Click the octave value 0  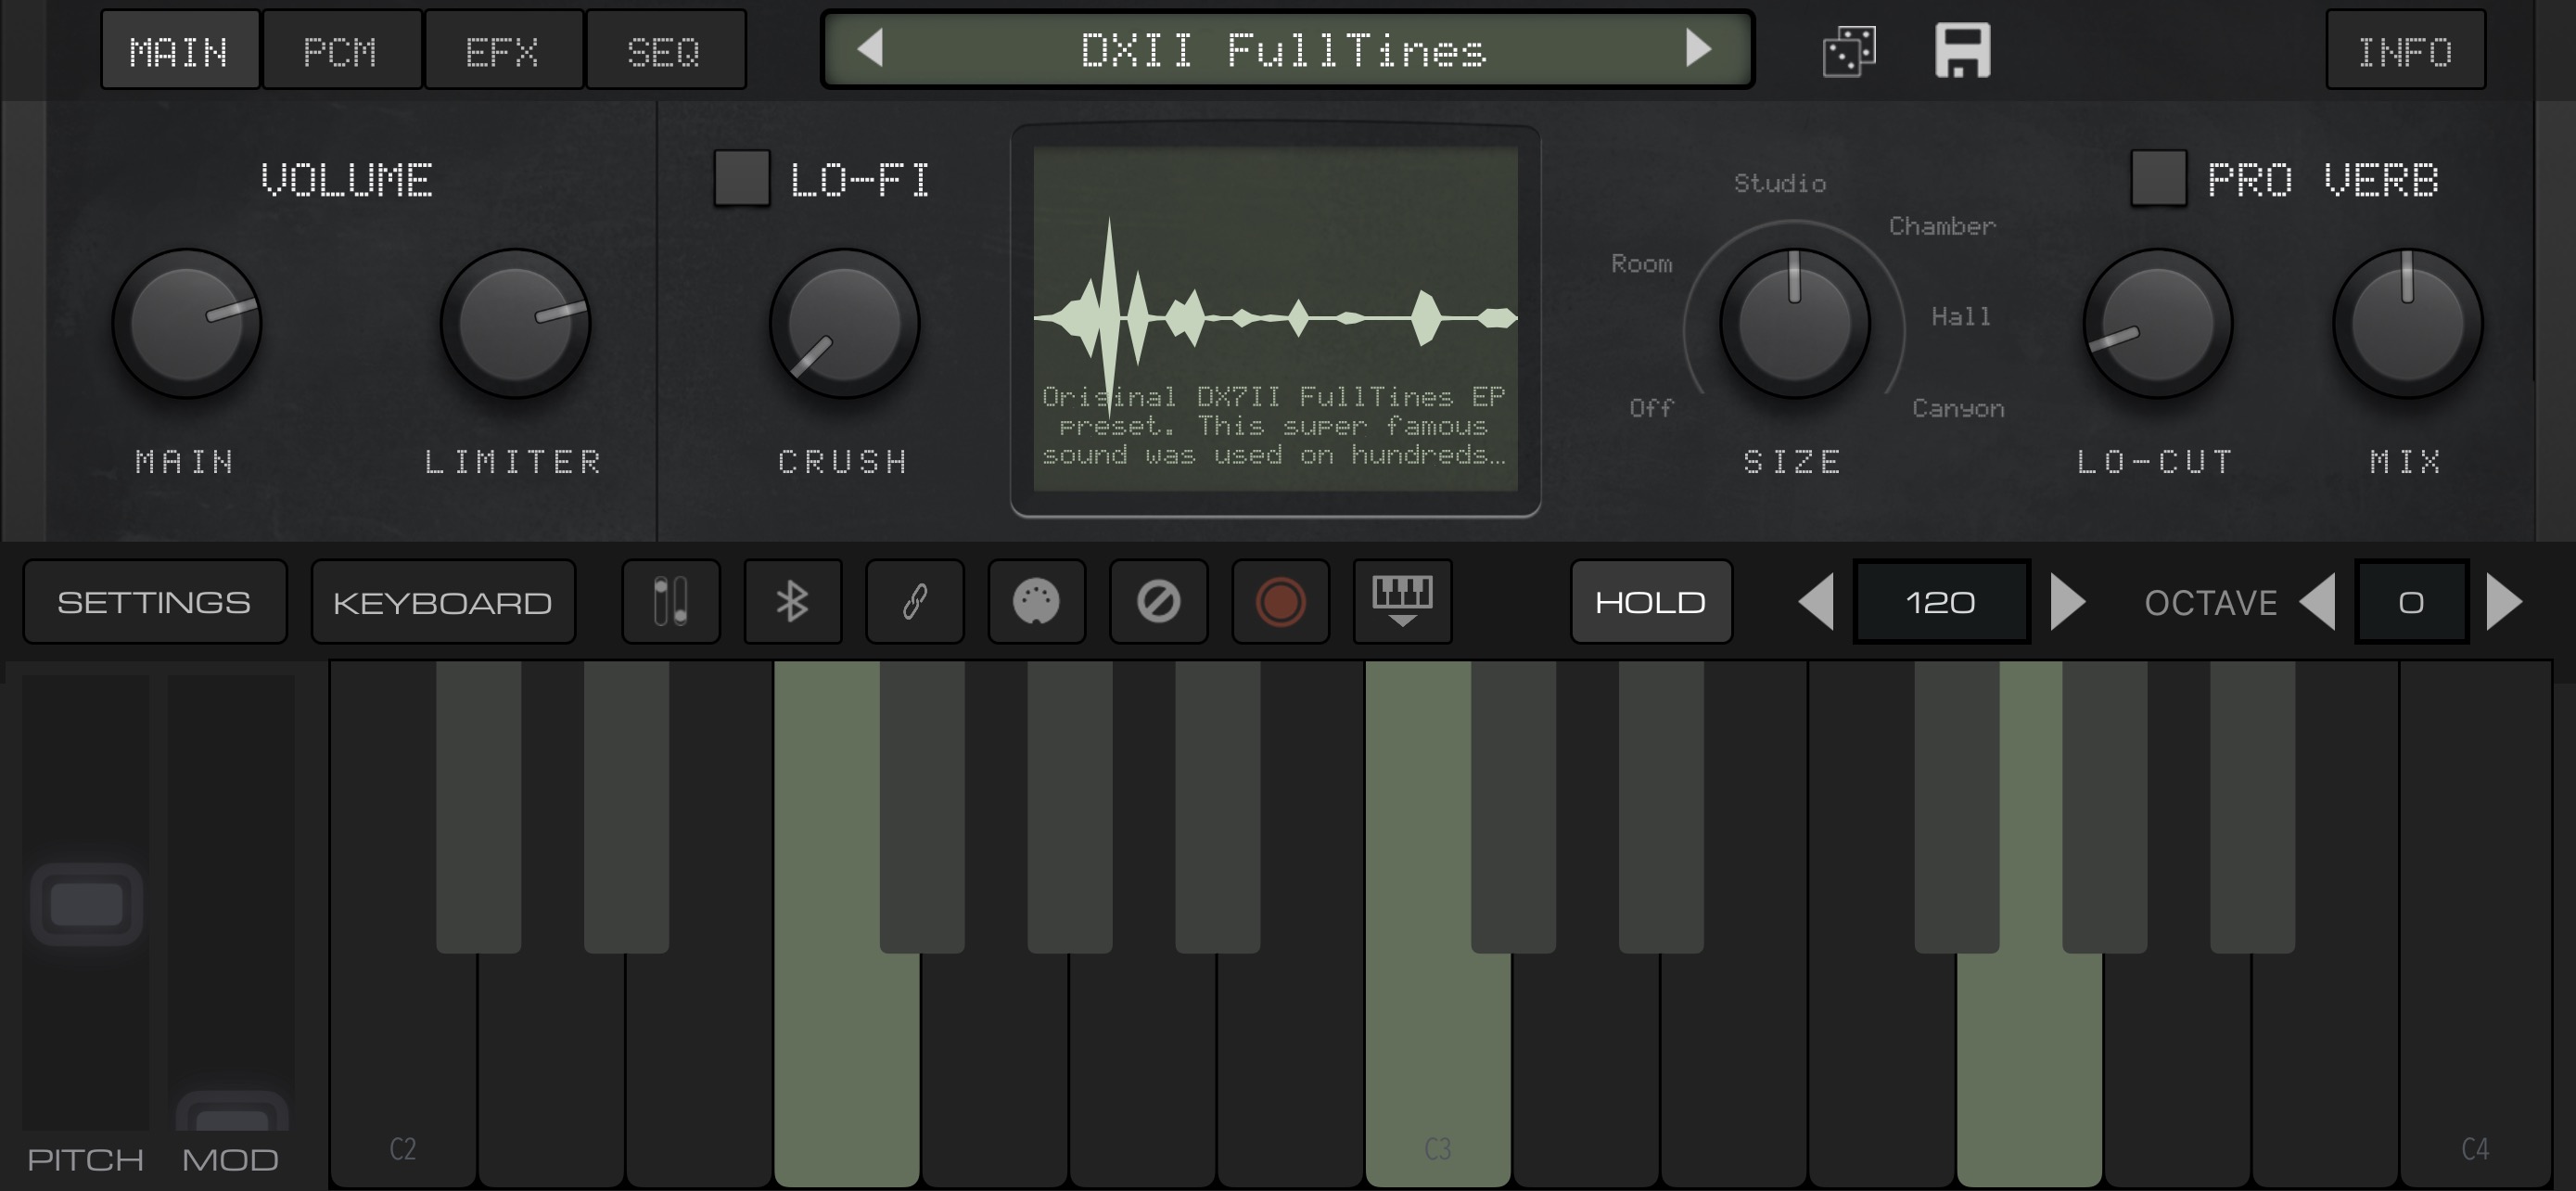(2411, 602)
